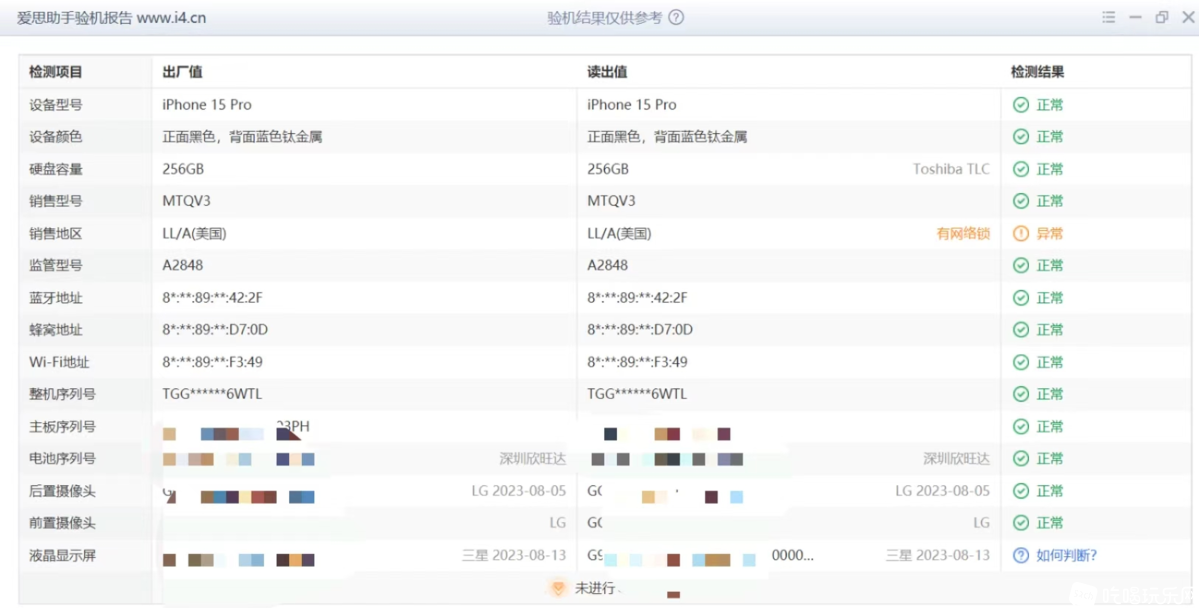This screenshot has width=1199, height=608.
Task: Open the list menu icon in title bar
Action: coord(1109,18)
